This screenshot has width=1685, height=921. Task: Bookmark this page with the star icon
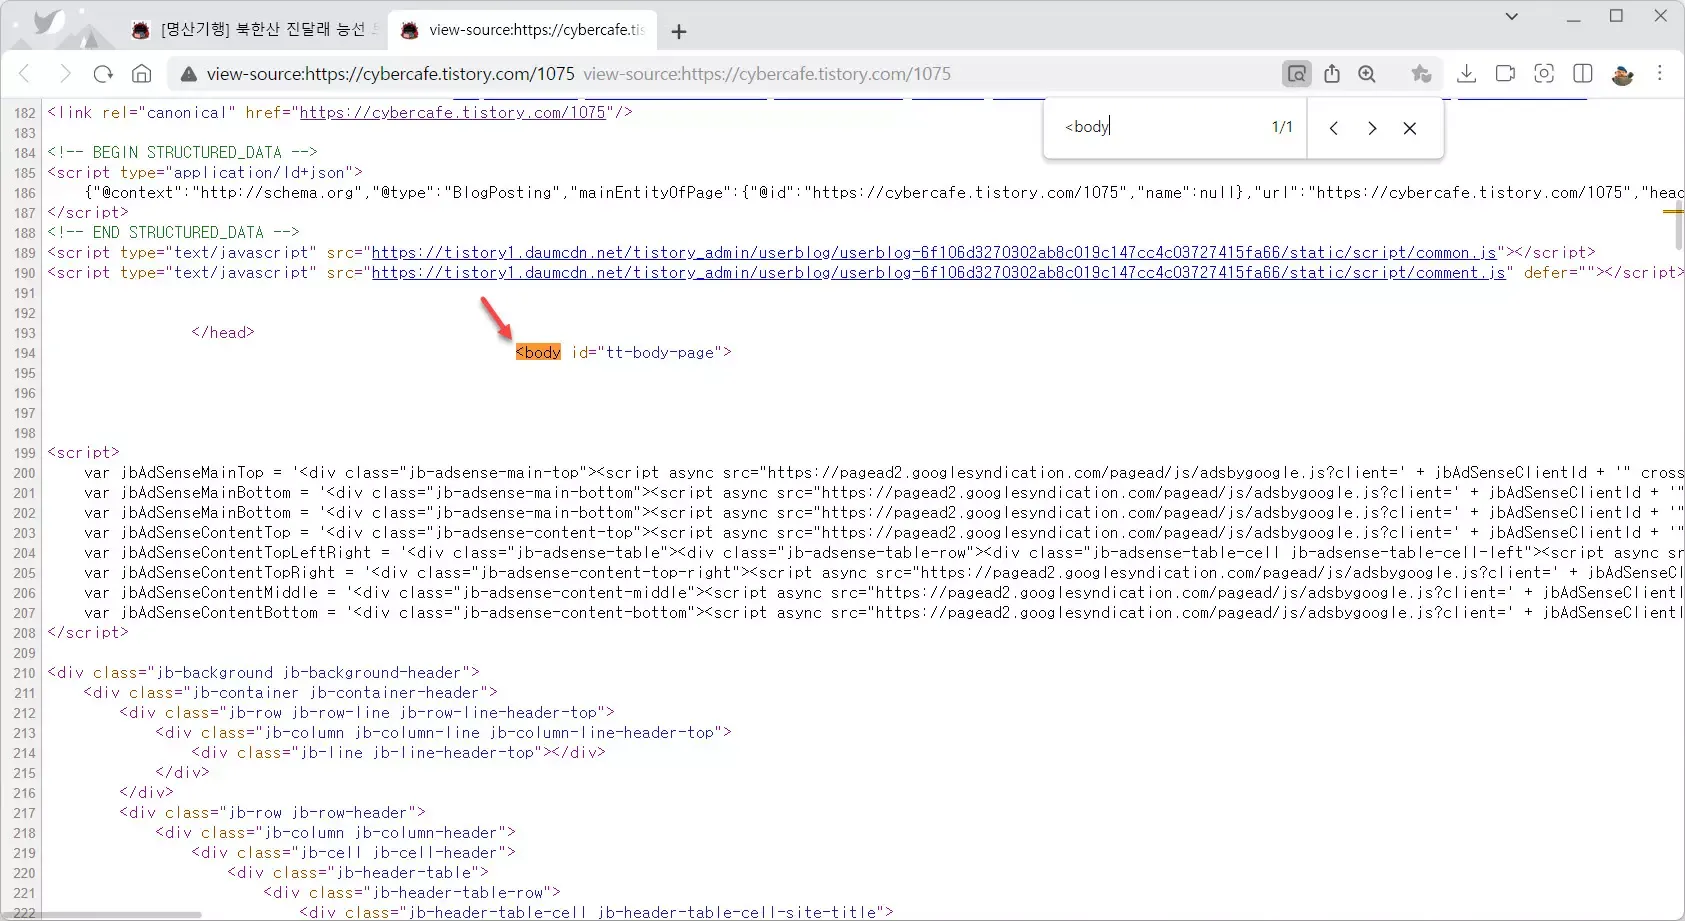(x=1421, y=74)
